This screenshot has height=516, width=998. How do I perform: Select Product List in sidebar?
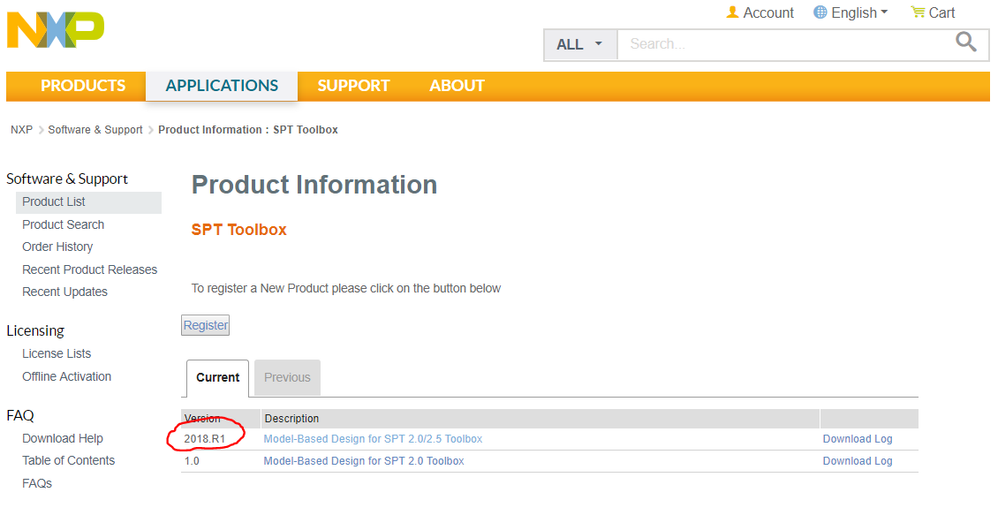(88, 202)
